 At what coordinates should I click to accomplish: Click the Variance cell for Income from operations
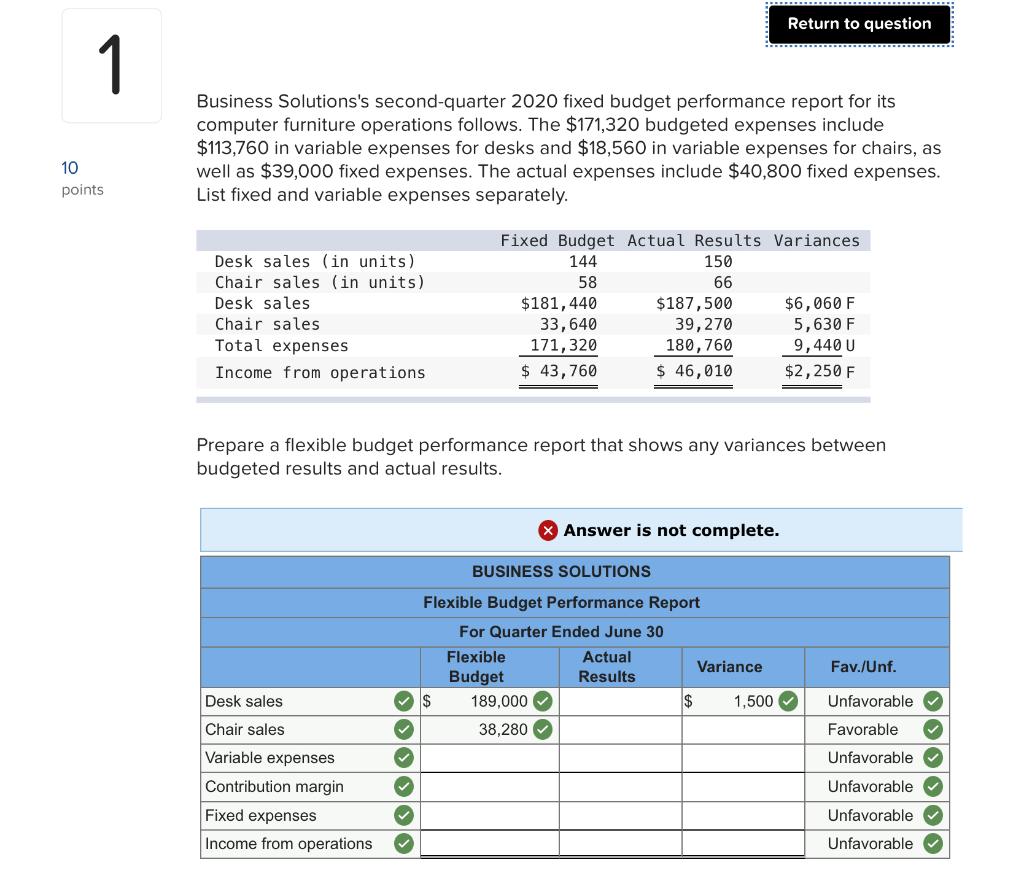(x=742, y=843)
